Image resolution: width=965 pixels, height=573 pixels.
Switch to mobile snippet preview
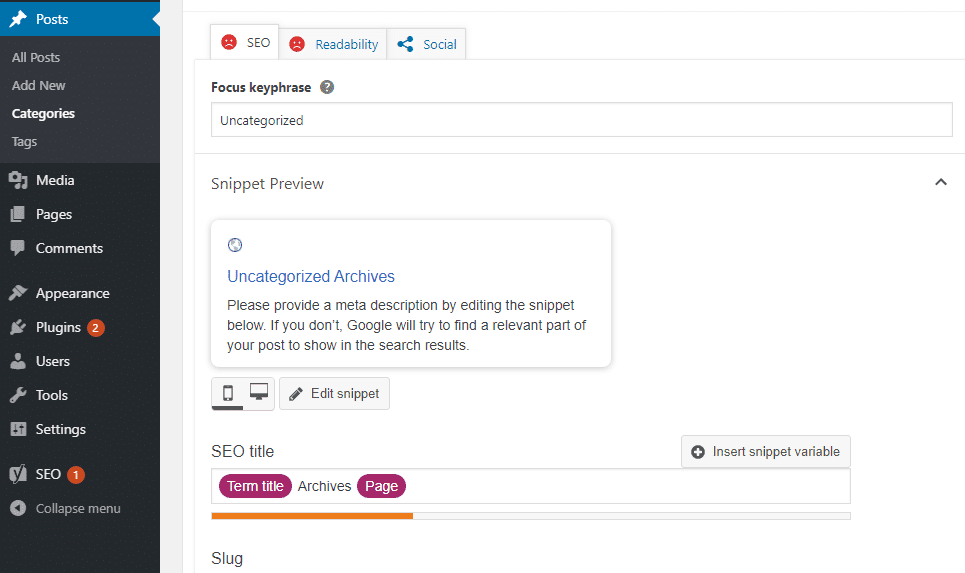click(228, 393)
